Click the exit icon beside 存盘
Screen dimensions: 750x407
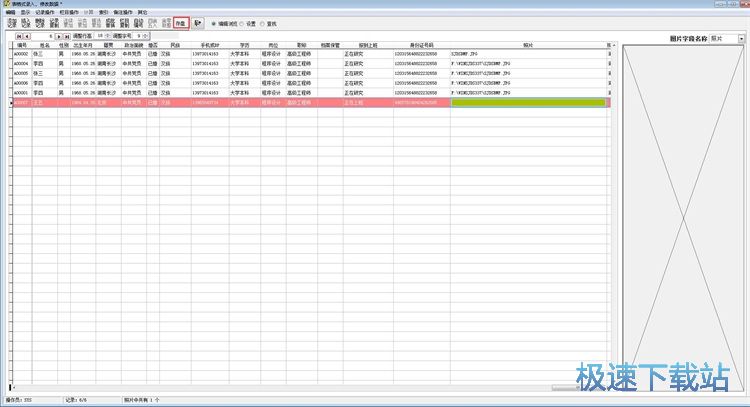198,23
